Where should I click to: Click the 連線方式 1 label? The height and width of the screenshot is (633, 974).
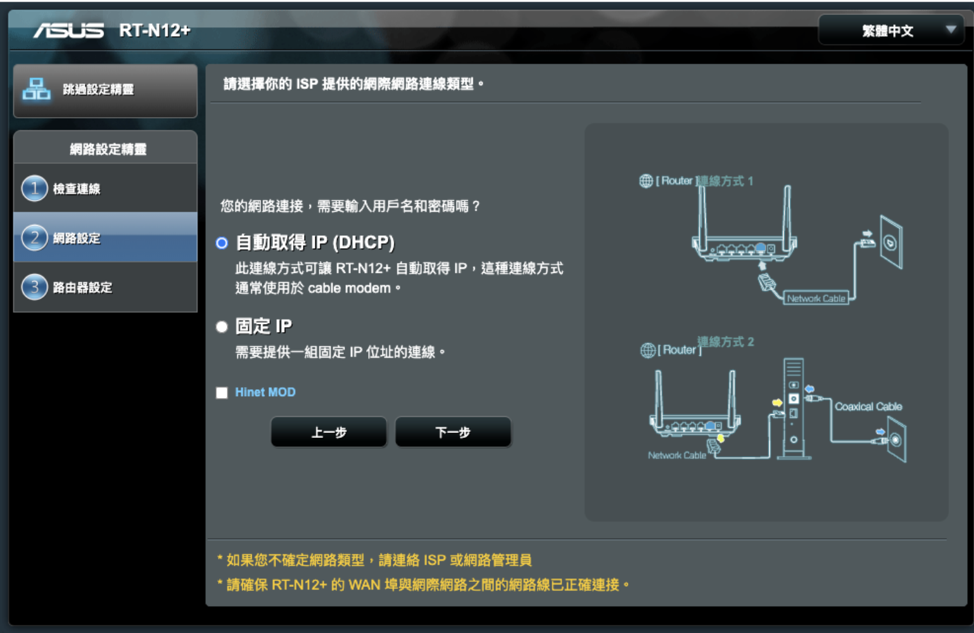[x=724, y=181]
